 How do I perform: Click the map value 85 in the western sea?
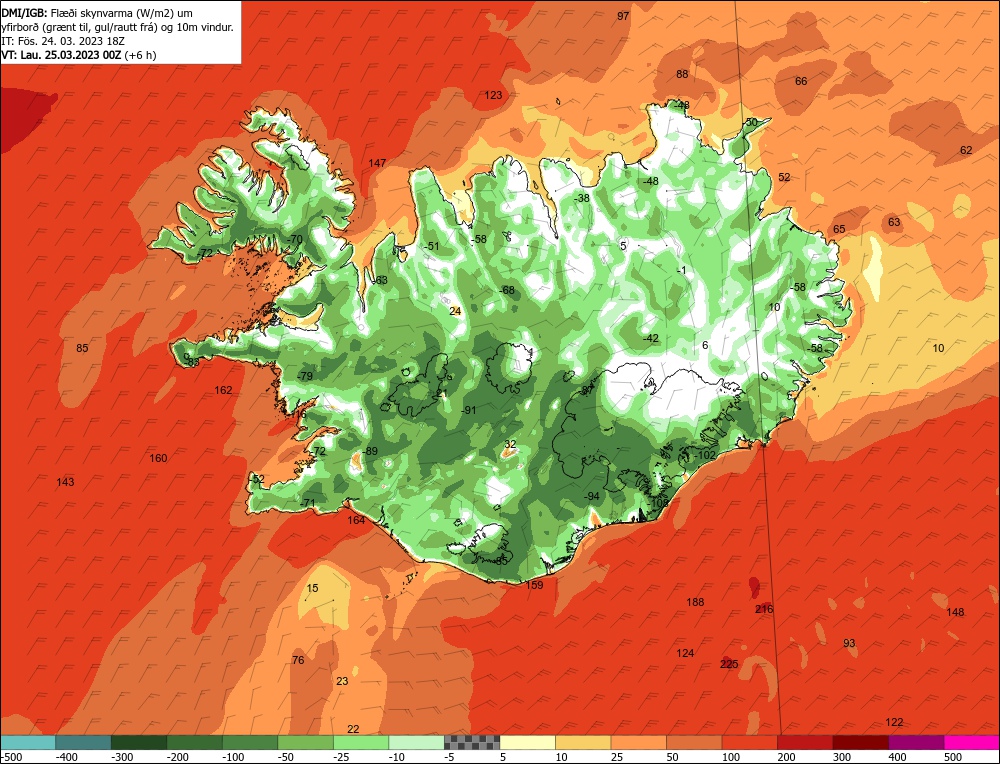82,348
